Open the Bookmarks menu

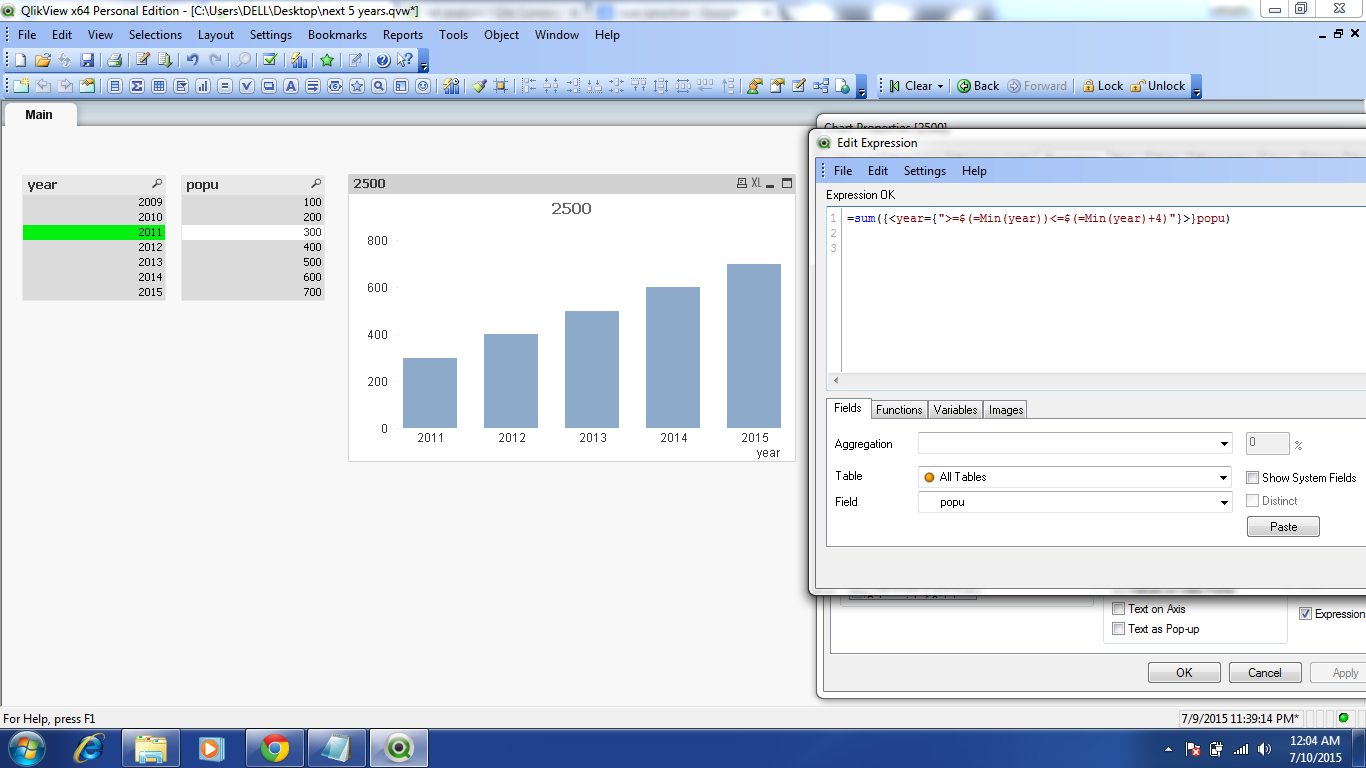pos(337,35)
